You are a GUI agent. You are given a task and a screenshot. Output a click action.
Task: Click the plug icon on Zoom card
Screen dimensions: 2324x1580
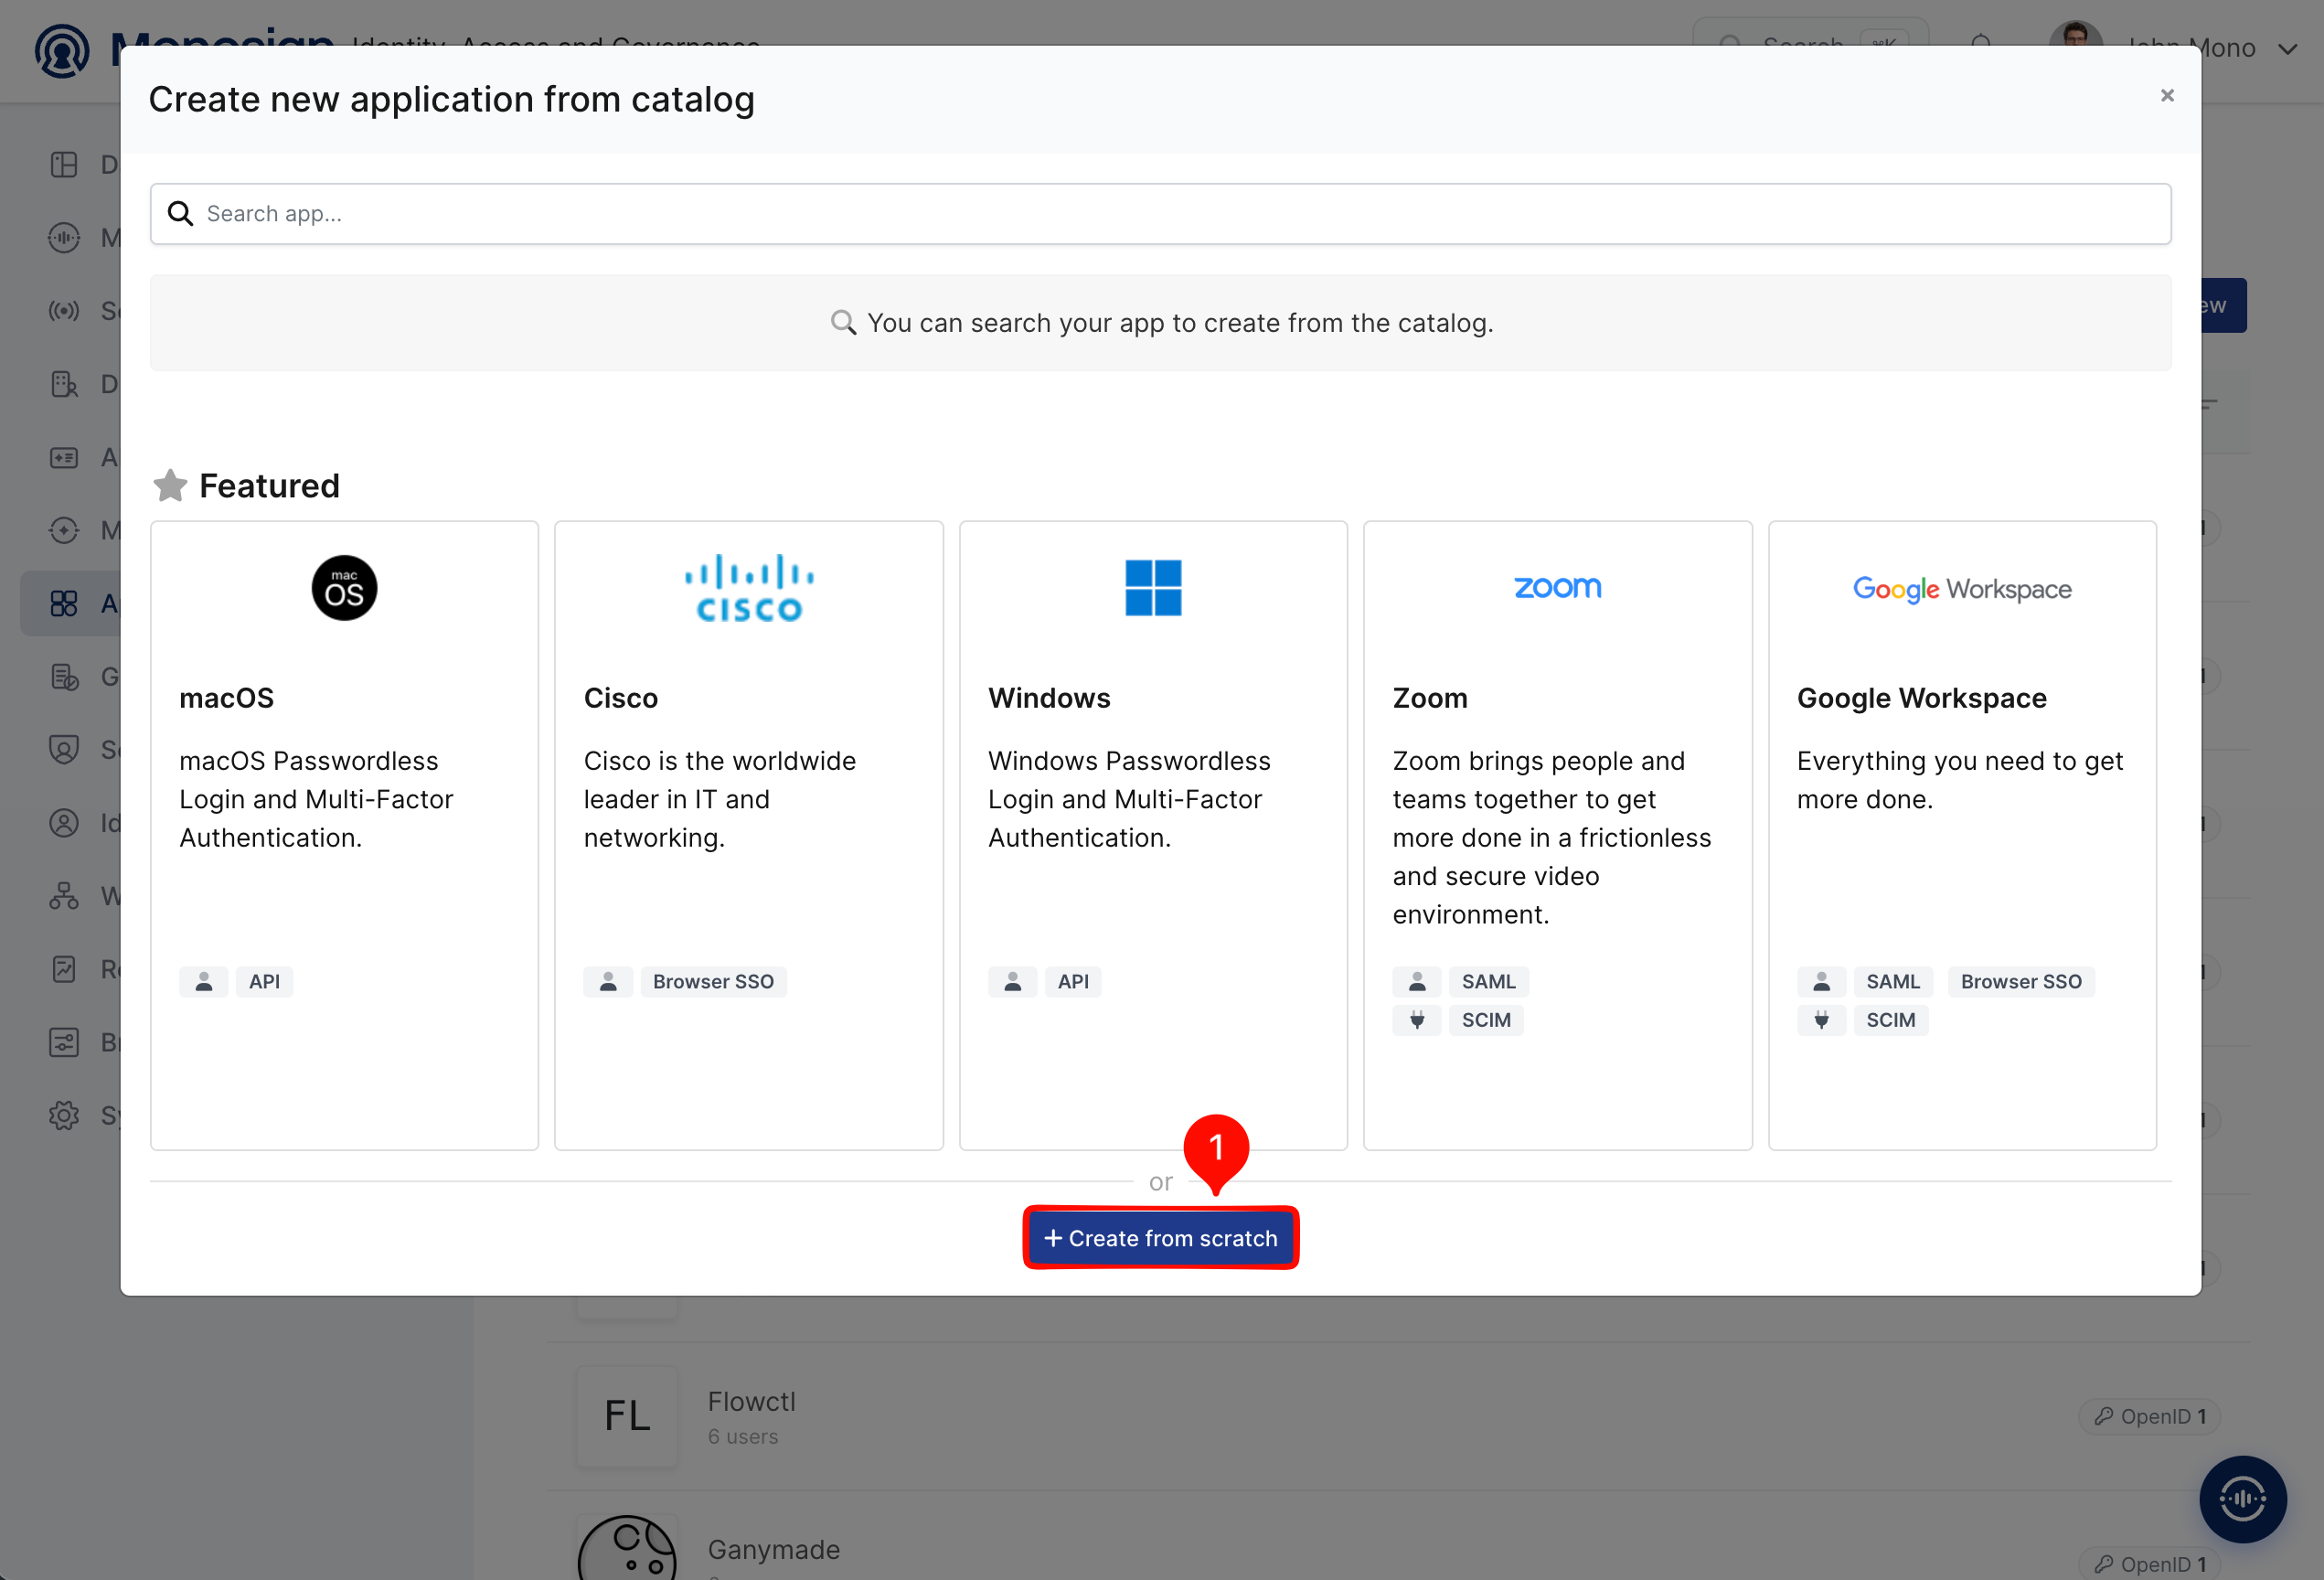pyautogui.click(x=1417, y=1020)
